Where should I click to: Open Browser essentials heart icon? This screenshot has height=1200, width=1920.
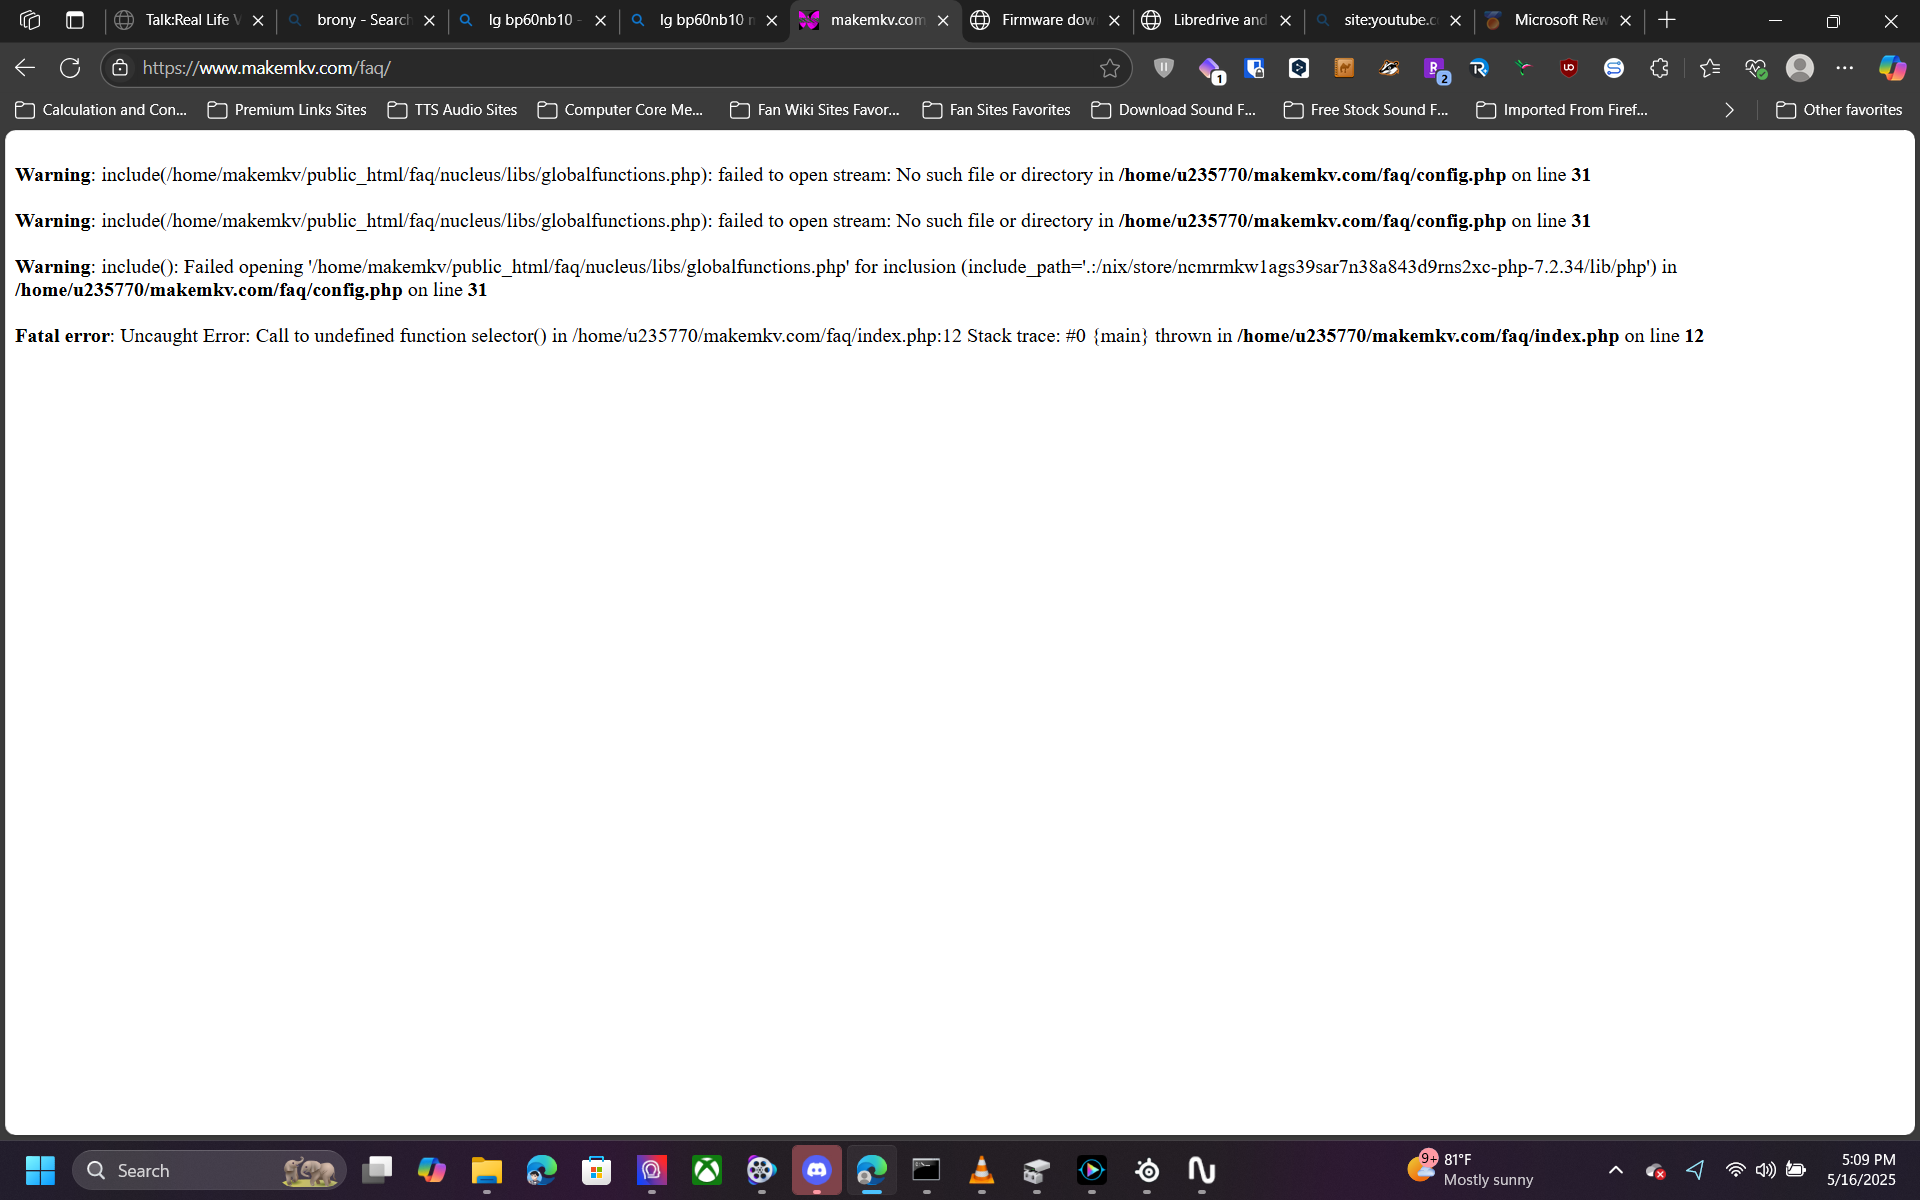tap(1756, 68)
